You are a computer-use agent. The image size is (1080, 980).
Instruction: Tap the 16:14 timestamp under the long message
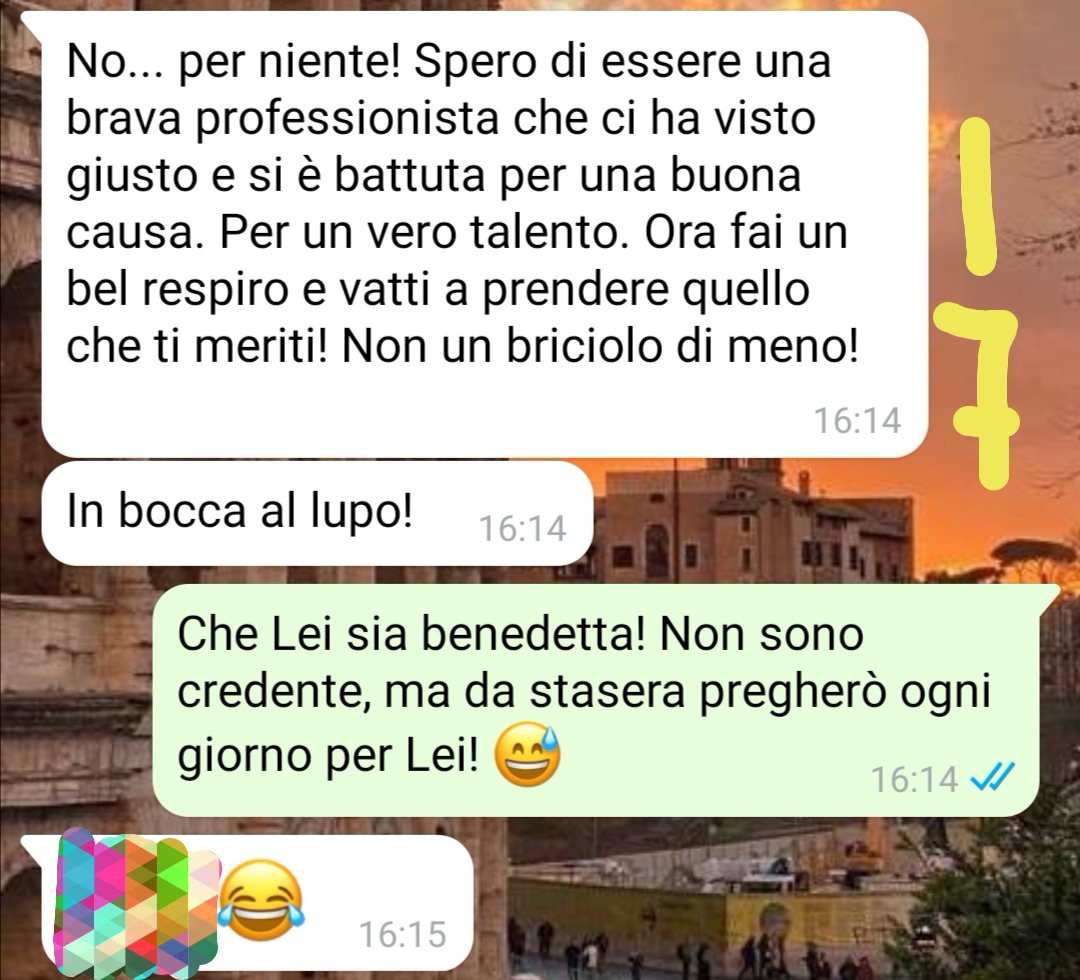(x=858, y=420)
